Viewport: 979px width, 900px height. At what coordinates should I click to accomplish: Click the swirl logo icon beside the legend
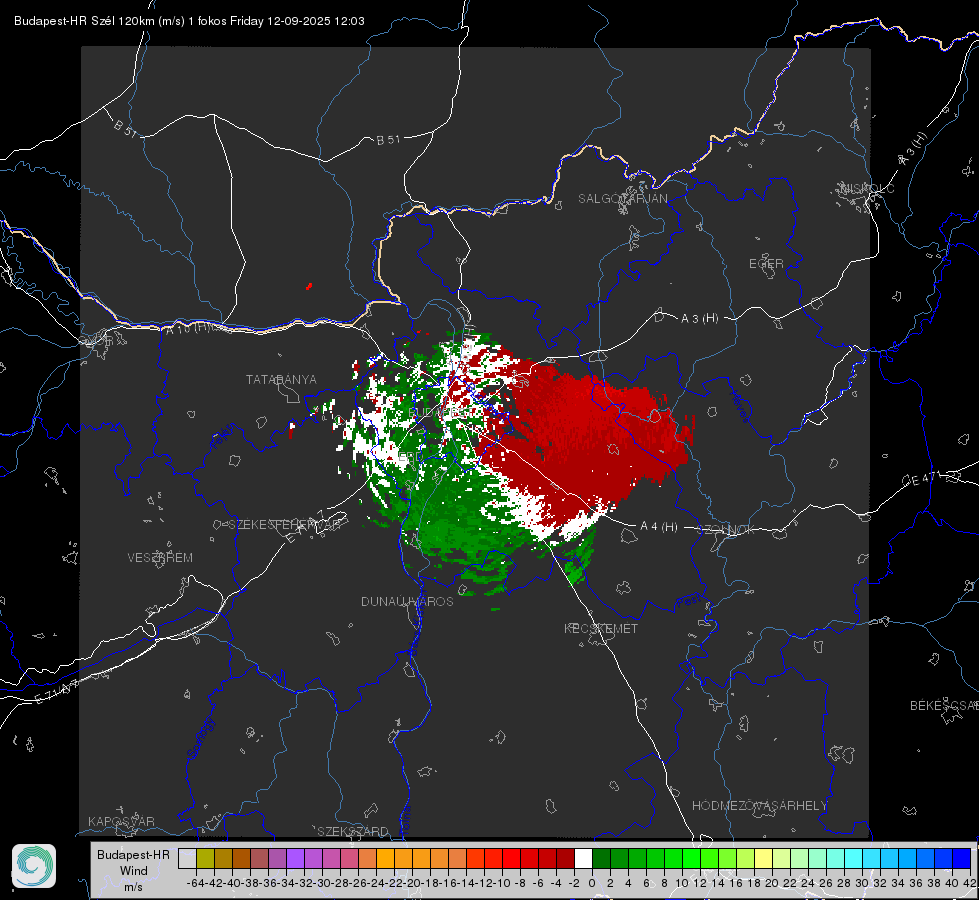[x=34, y=866]
